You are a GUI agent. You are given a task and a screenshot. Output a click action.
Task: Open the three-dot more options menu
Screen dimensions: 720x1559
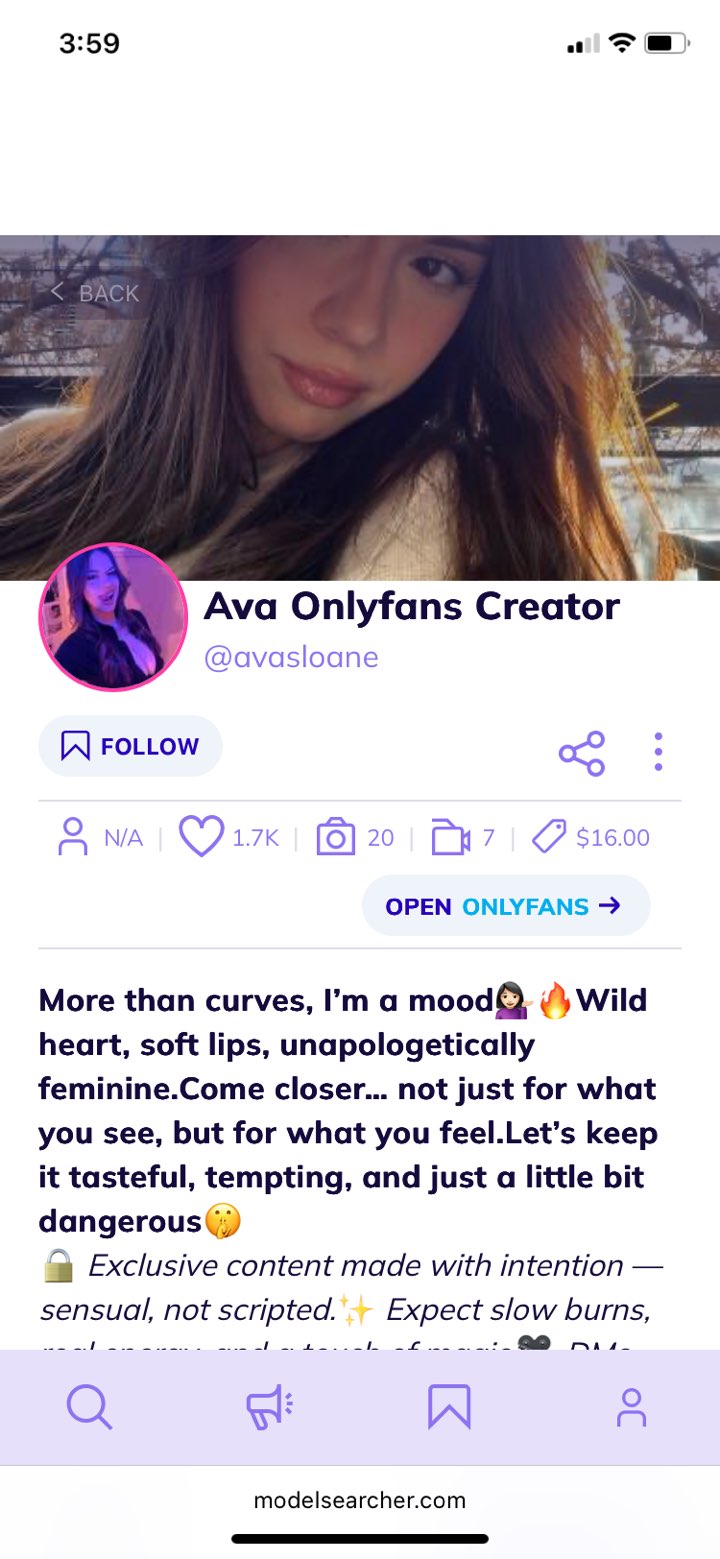[658, 752]
